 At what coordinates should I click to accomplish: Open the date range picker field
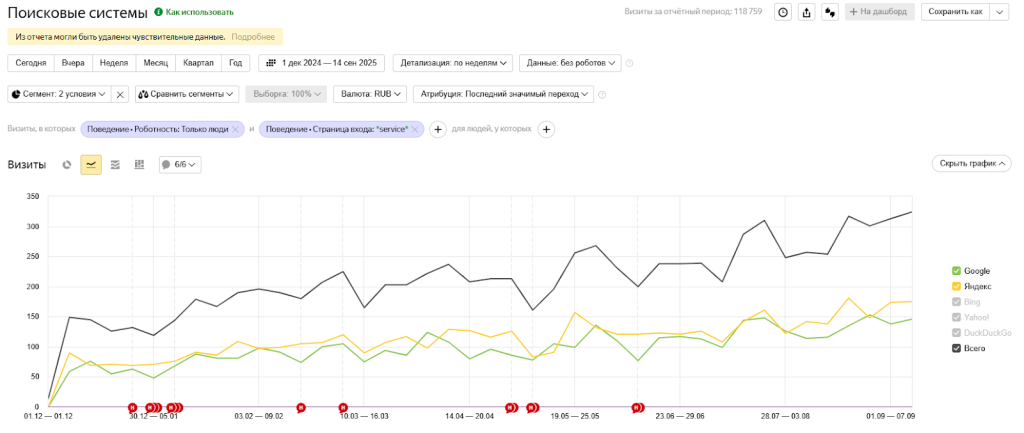pyautogui.click(x=321, y=63)
